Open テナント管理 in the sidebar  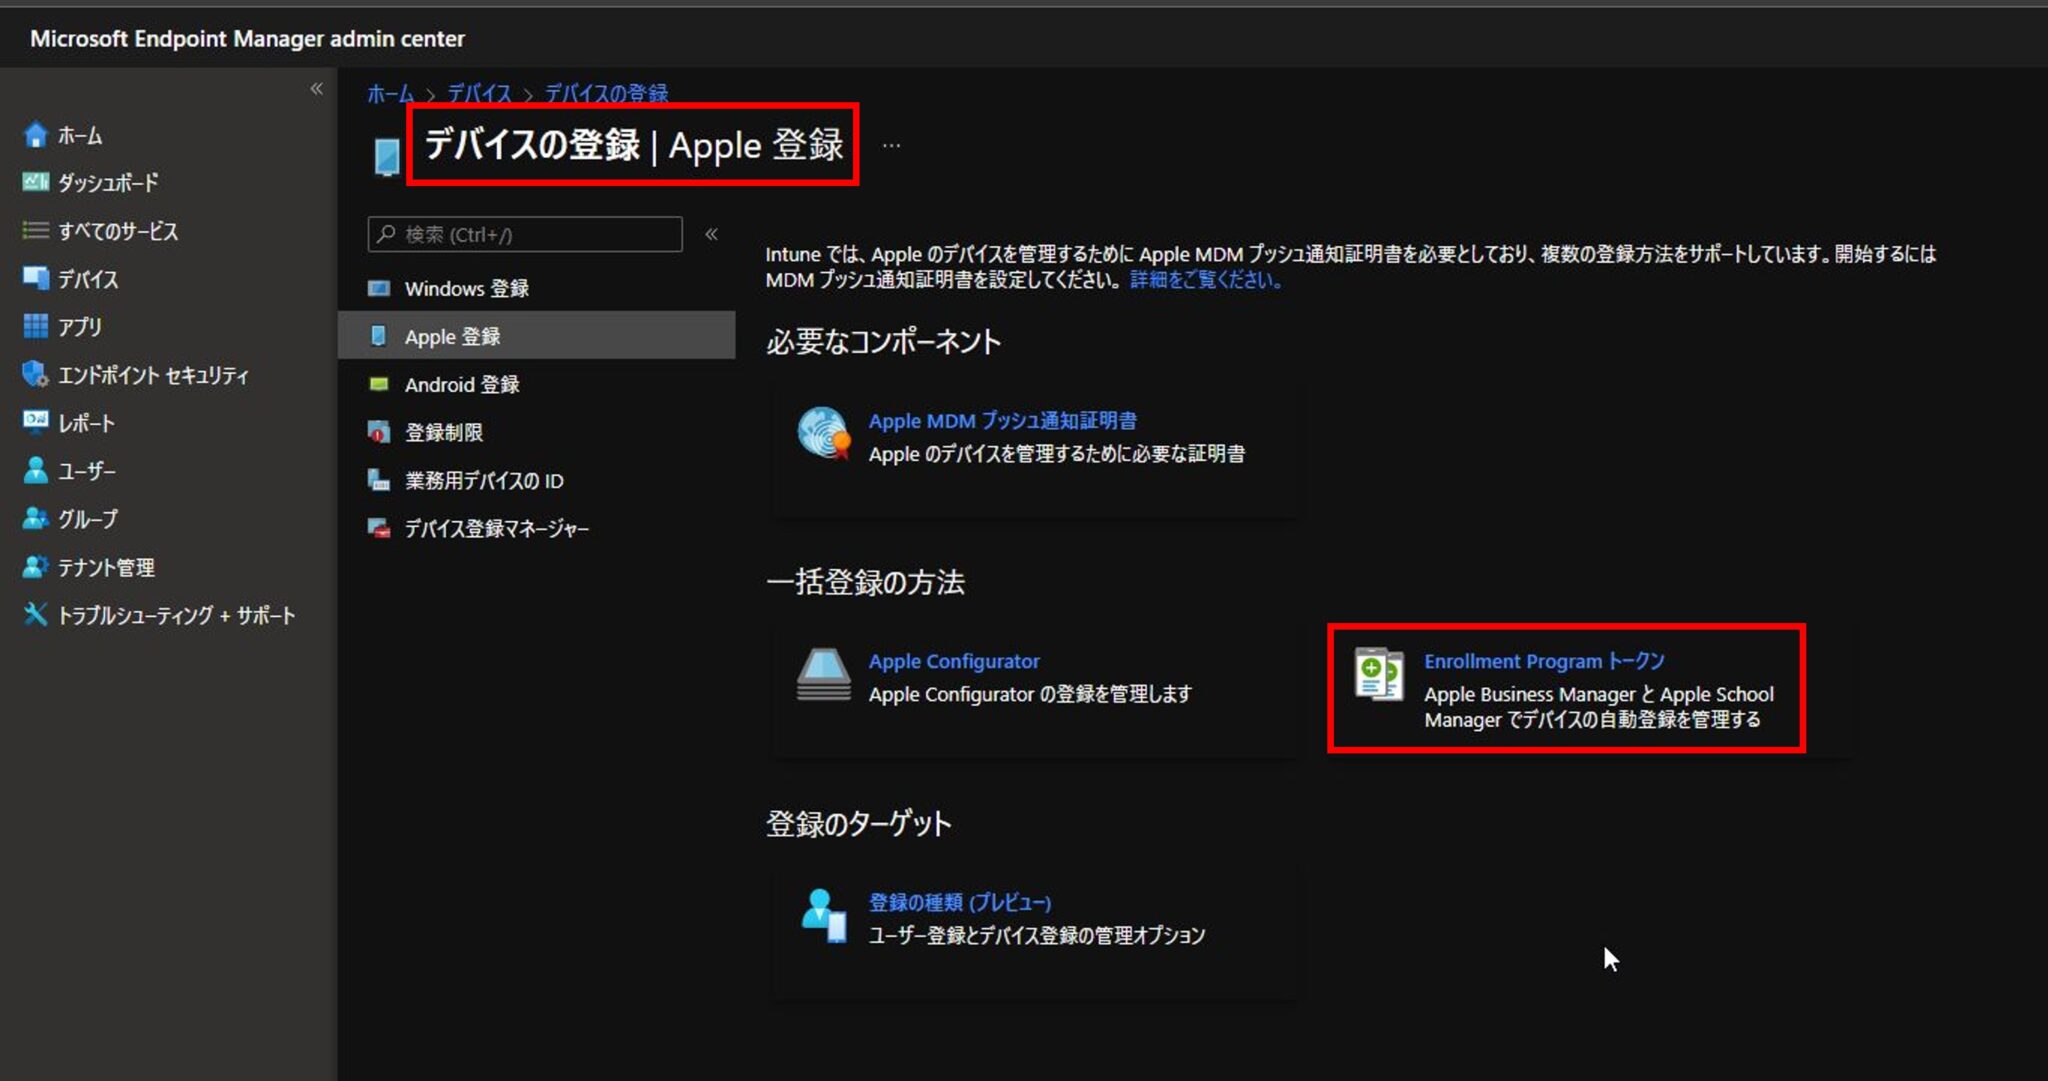pyautogui.click(x=106, y=567)
